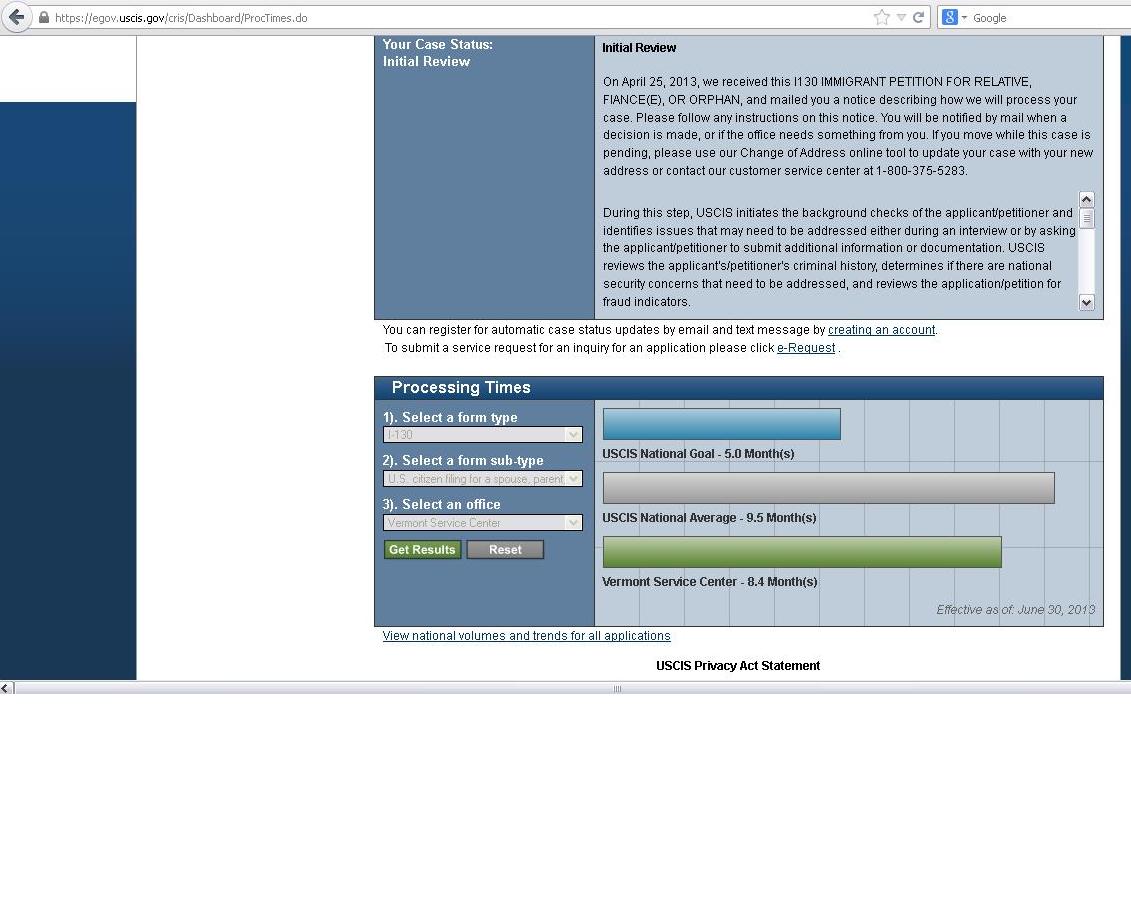Focus the Google search box
The height and width of the screenshot is (902, 1131).
click(1050, 18)
